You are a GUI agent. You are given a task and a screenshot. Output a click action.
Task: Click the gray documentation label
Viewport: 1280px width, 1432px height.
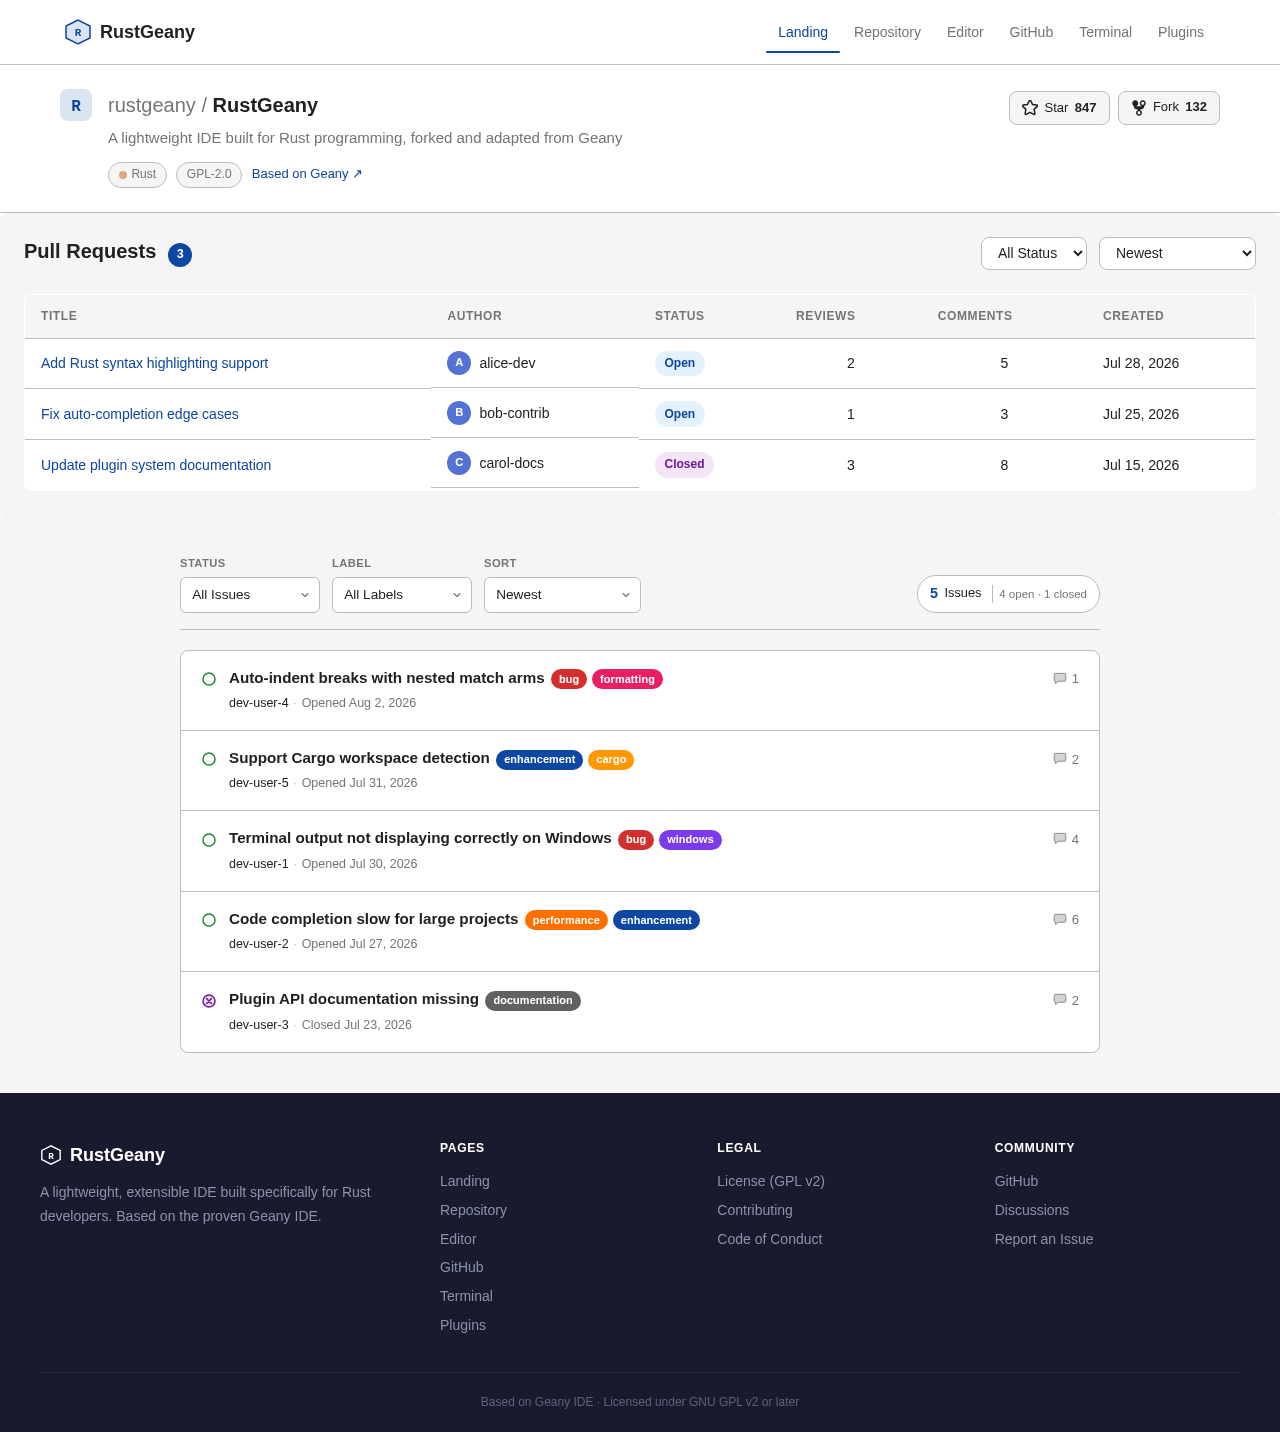tap(533, 1001)
